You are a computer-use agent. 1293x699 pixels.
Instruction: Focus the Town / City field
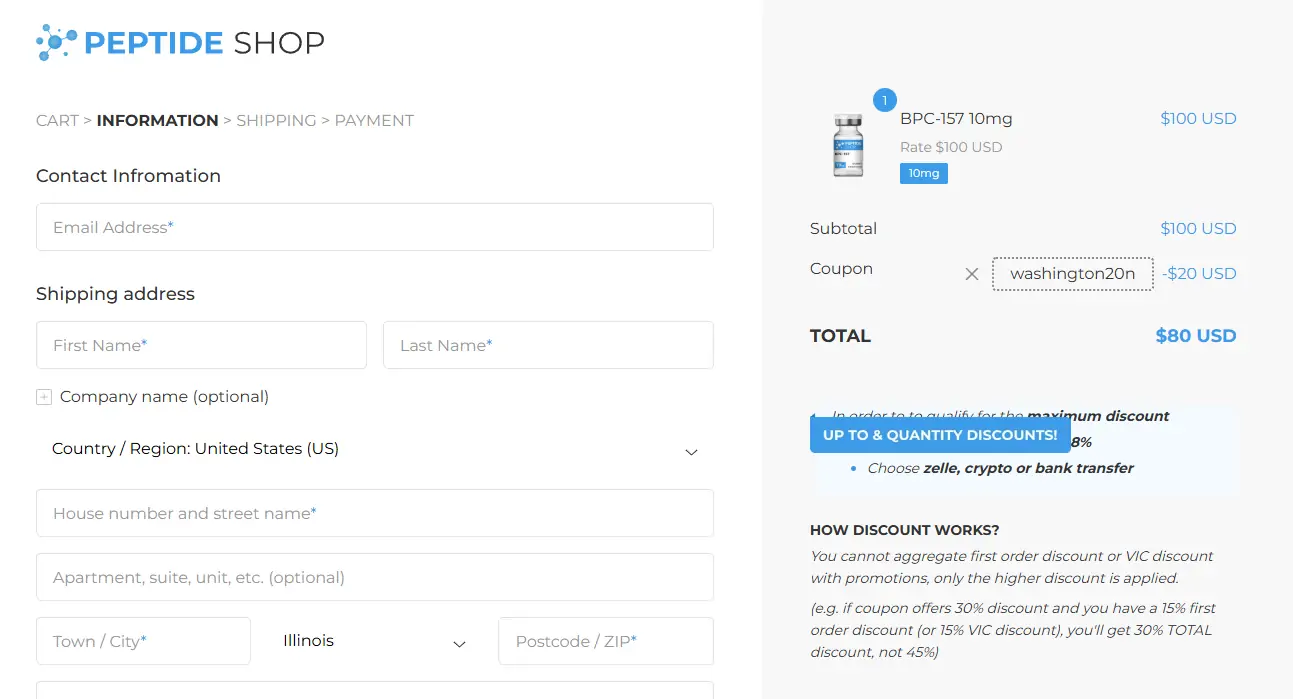point(143,641)
